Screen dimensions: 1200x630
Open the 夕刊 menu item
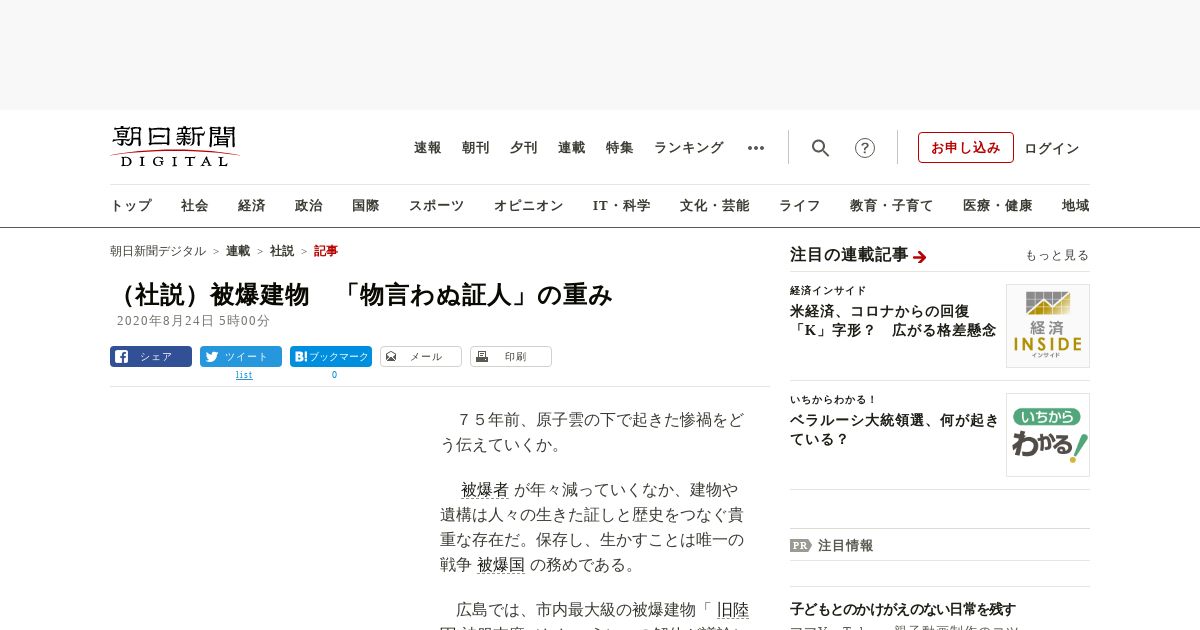point(524,148)
